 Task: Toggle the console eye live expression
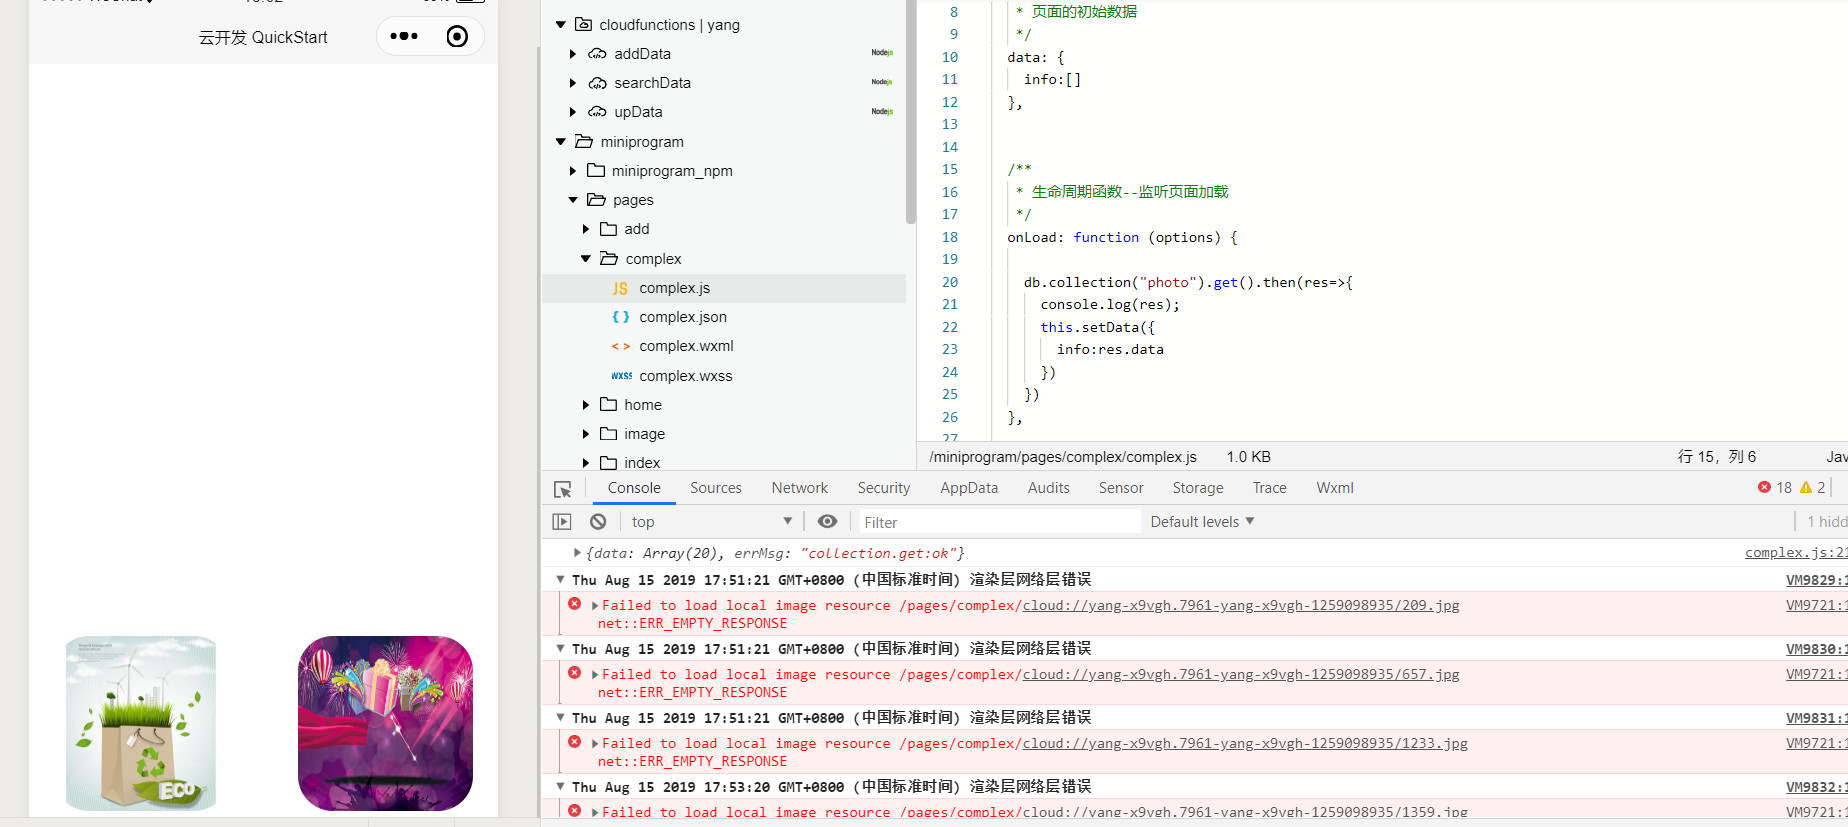827,522
